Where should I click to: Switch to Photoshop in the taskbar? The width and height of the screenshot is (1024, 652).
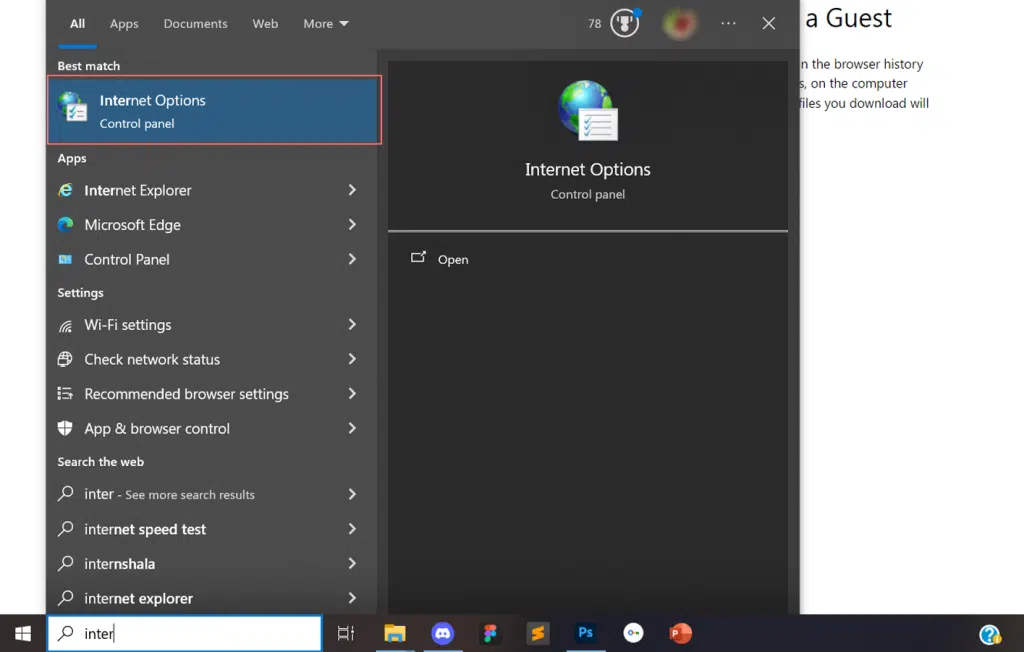pyautogui.click(x=586, y=633)
